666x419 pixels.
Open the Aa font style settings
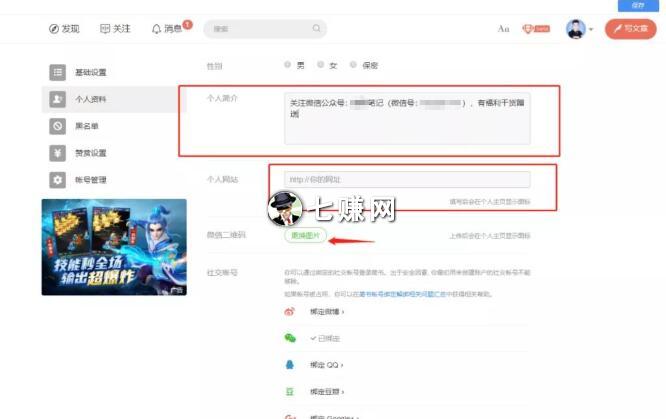503,29
